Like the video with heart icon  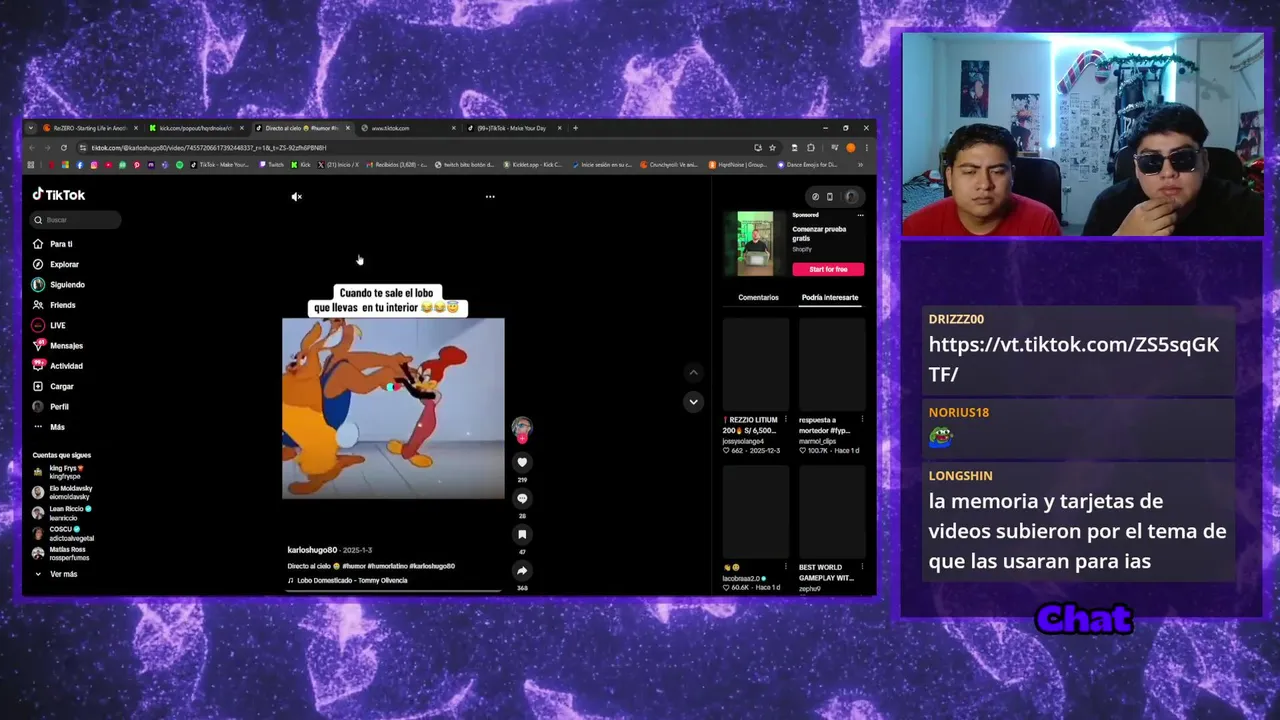[522, 462]
